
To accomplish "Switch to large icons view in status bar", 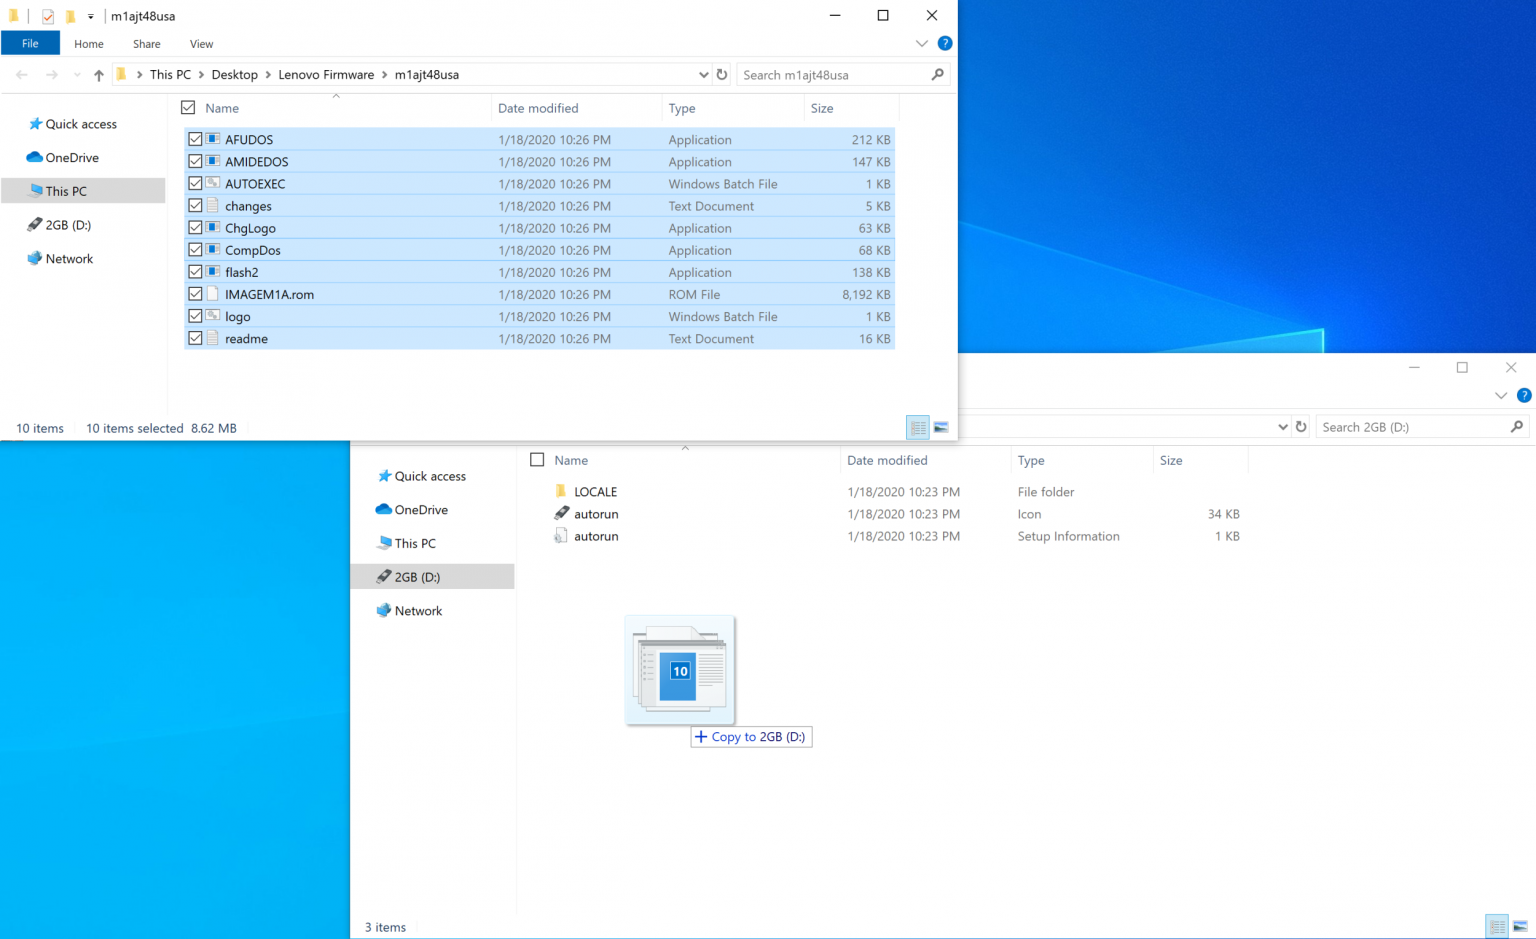I will coord(941,427).
